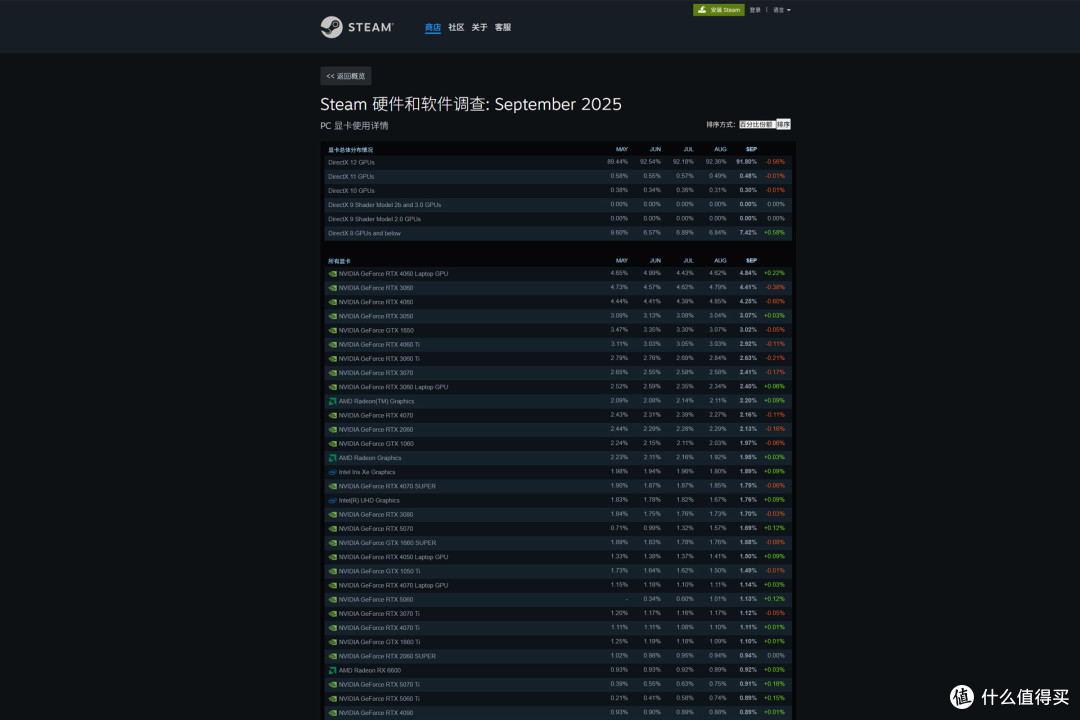Open the 客服 support menu item
The height and width of the screenshot is (720, 1080).
(x=503, y=28)
